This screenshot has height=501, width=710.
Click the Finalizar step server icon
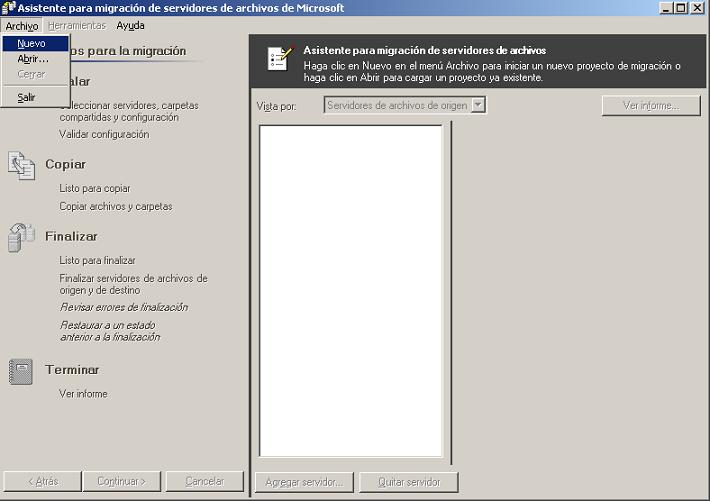[x=21, y=237]
